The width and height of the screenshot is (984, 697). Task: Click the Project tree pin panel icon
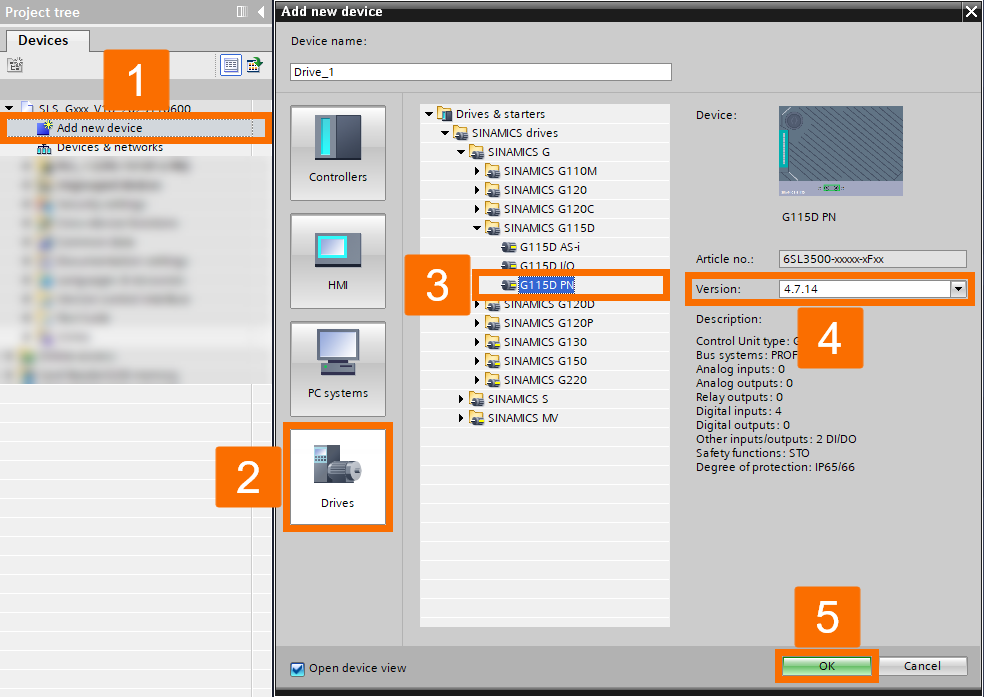pos(242,12)
